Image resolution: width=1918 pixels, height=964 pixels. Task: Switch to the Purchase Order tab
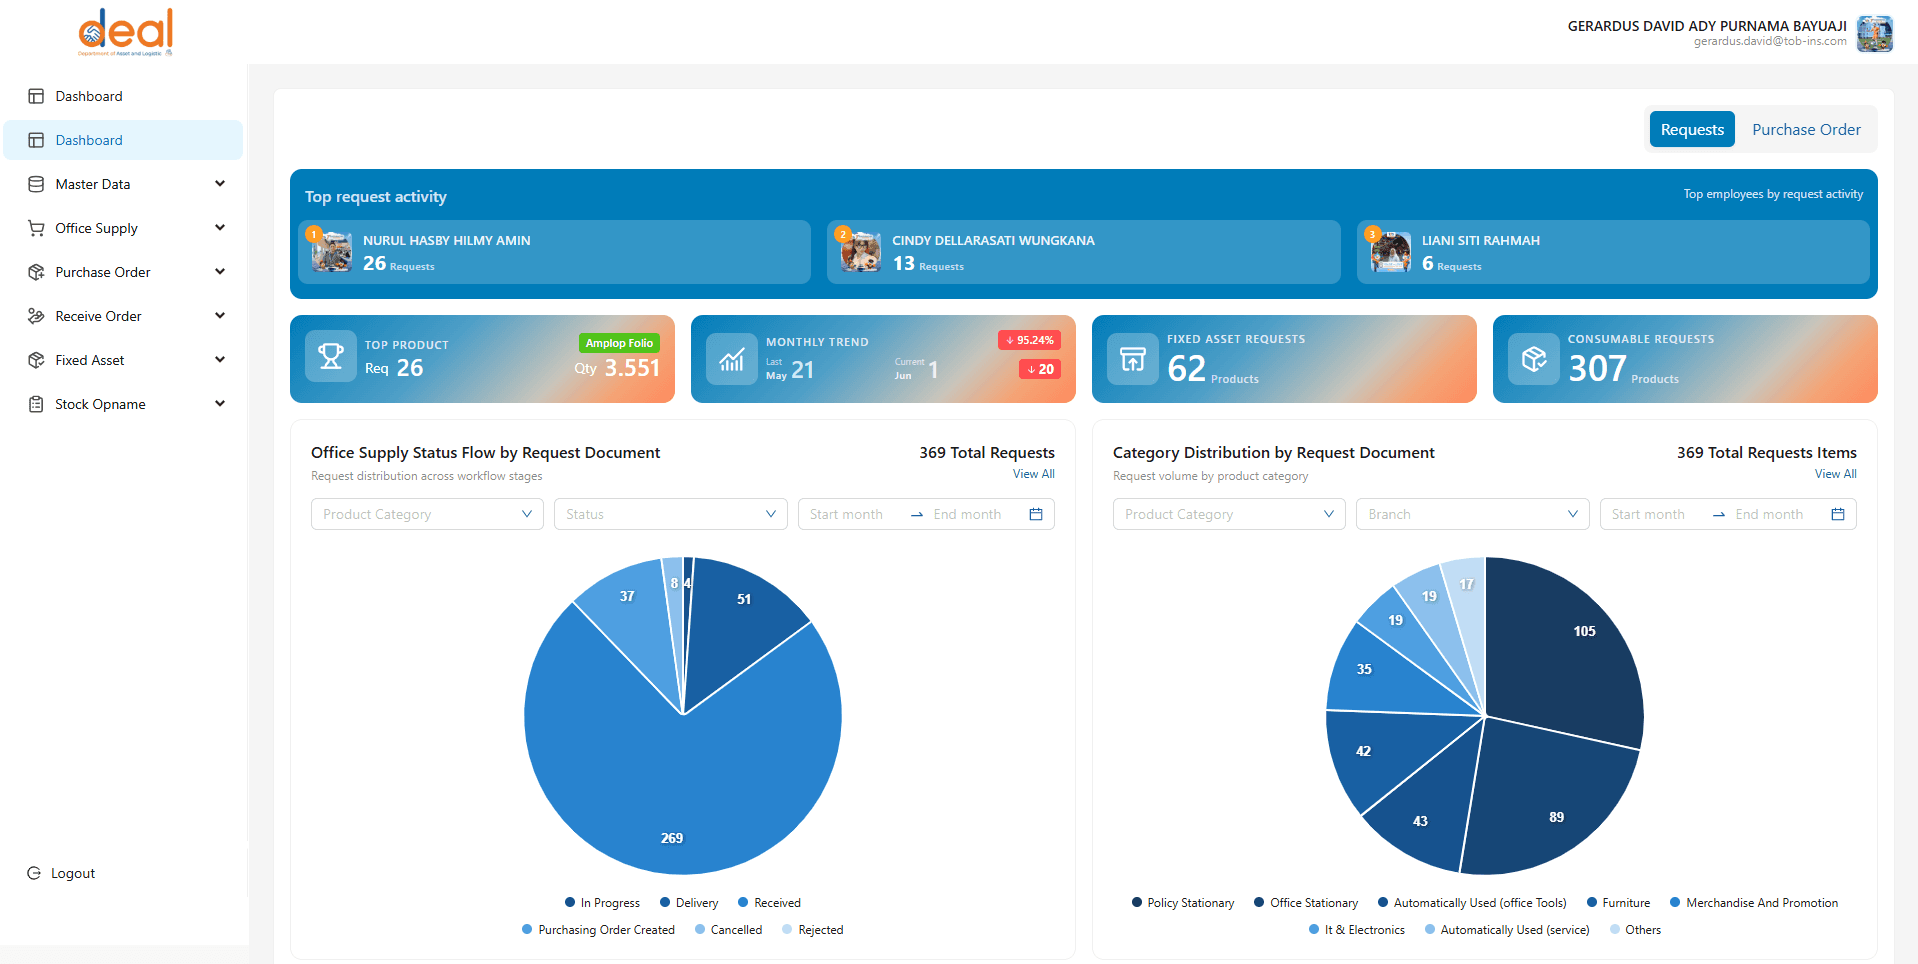[1806, 130]
